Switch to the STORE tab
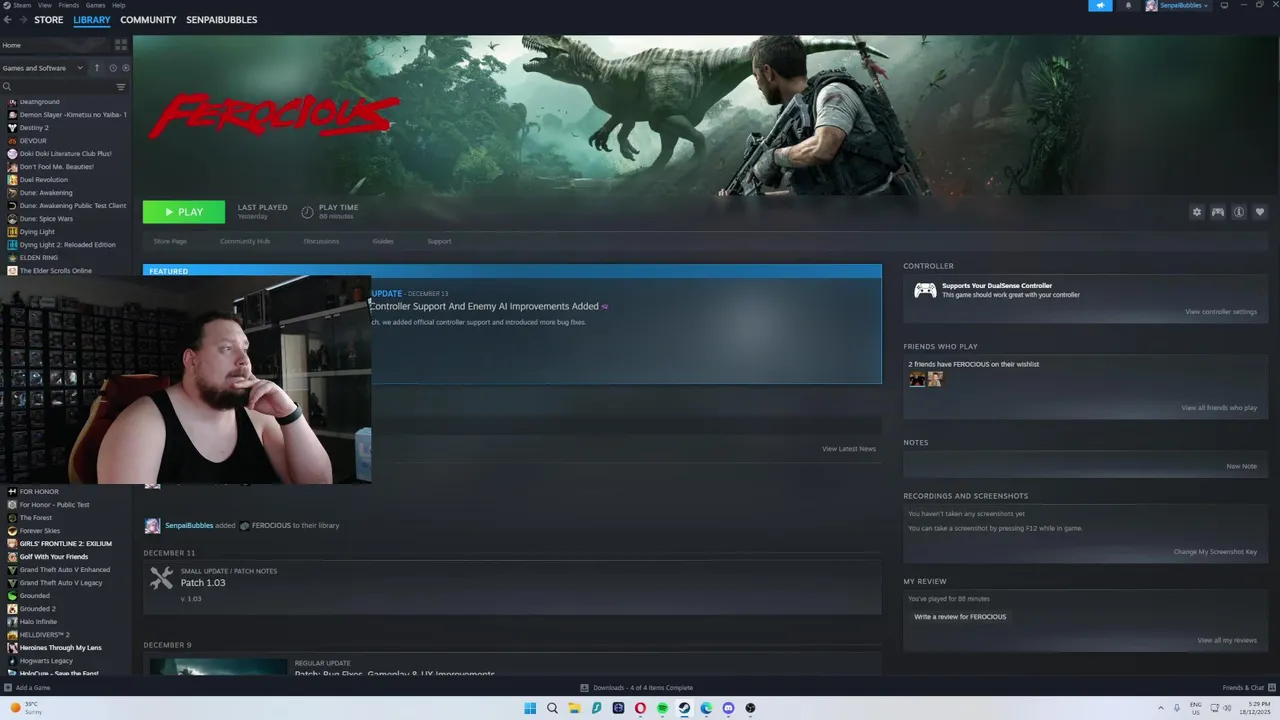Image resolution: width=1280 pixels, height=720 pixels. click(48, 20)
